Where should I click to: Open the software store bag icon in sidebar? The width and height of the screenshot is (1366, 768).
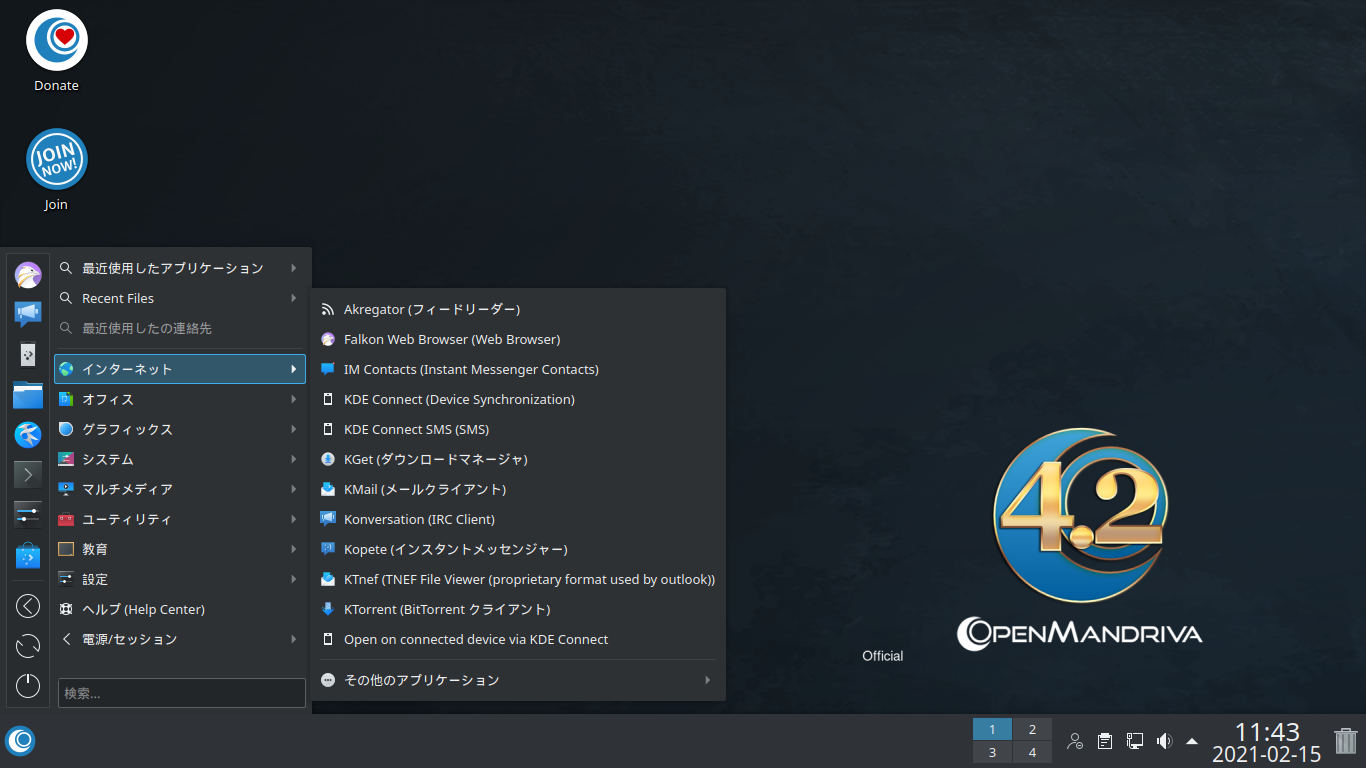[28, 556]
